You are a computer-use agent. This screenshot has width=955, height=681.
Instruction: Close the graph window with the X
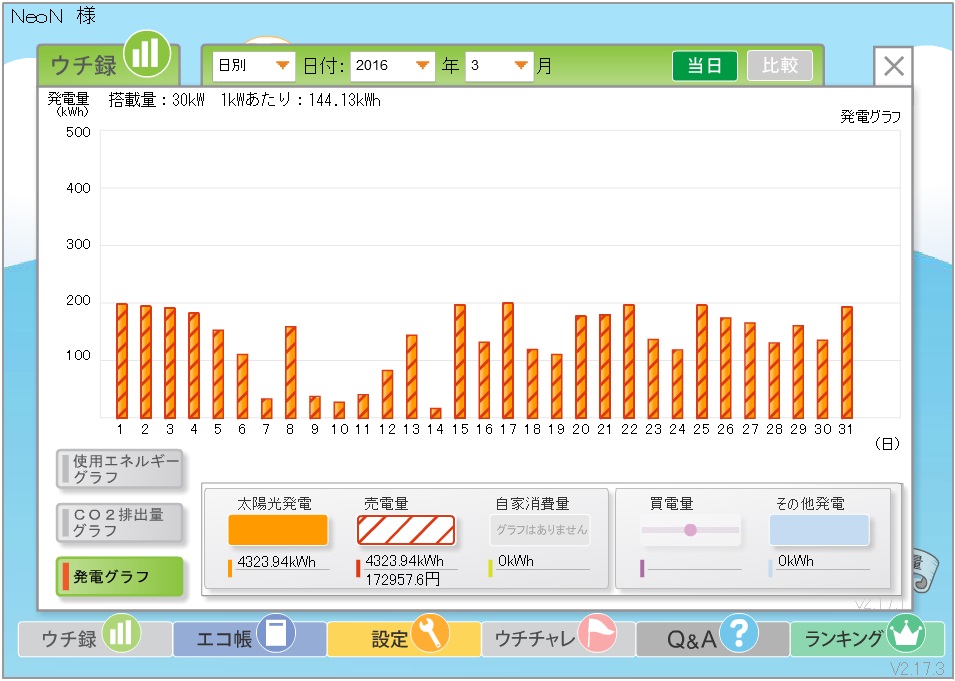click(x=893, y=66)
